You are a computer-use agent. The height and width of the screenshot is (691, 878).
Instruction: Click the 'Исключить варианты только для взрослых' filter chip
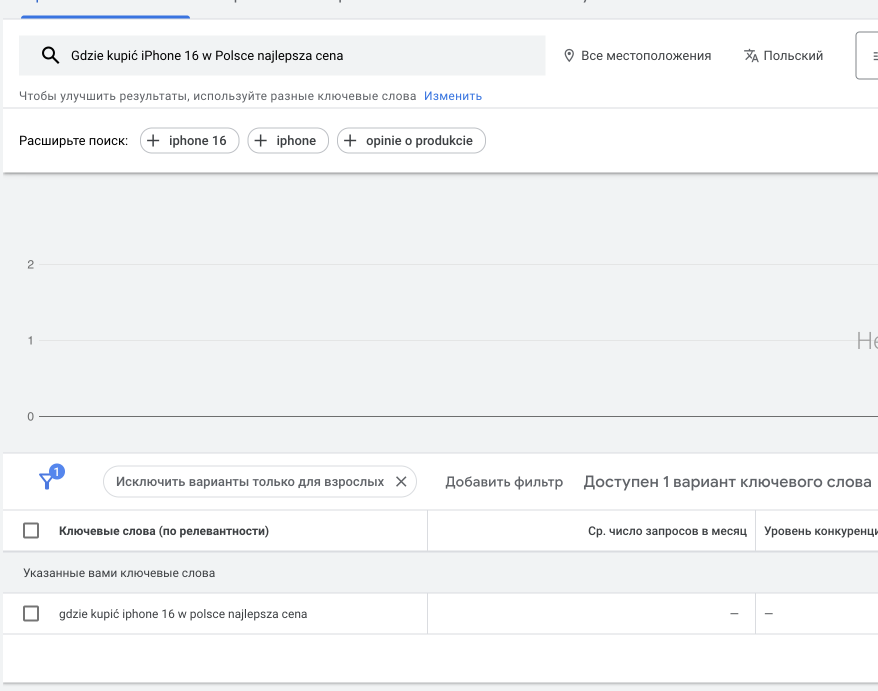(249, 482)
